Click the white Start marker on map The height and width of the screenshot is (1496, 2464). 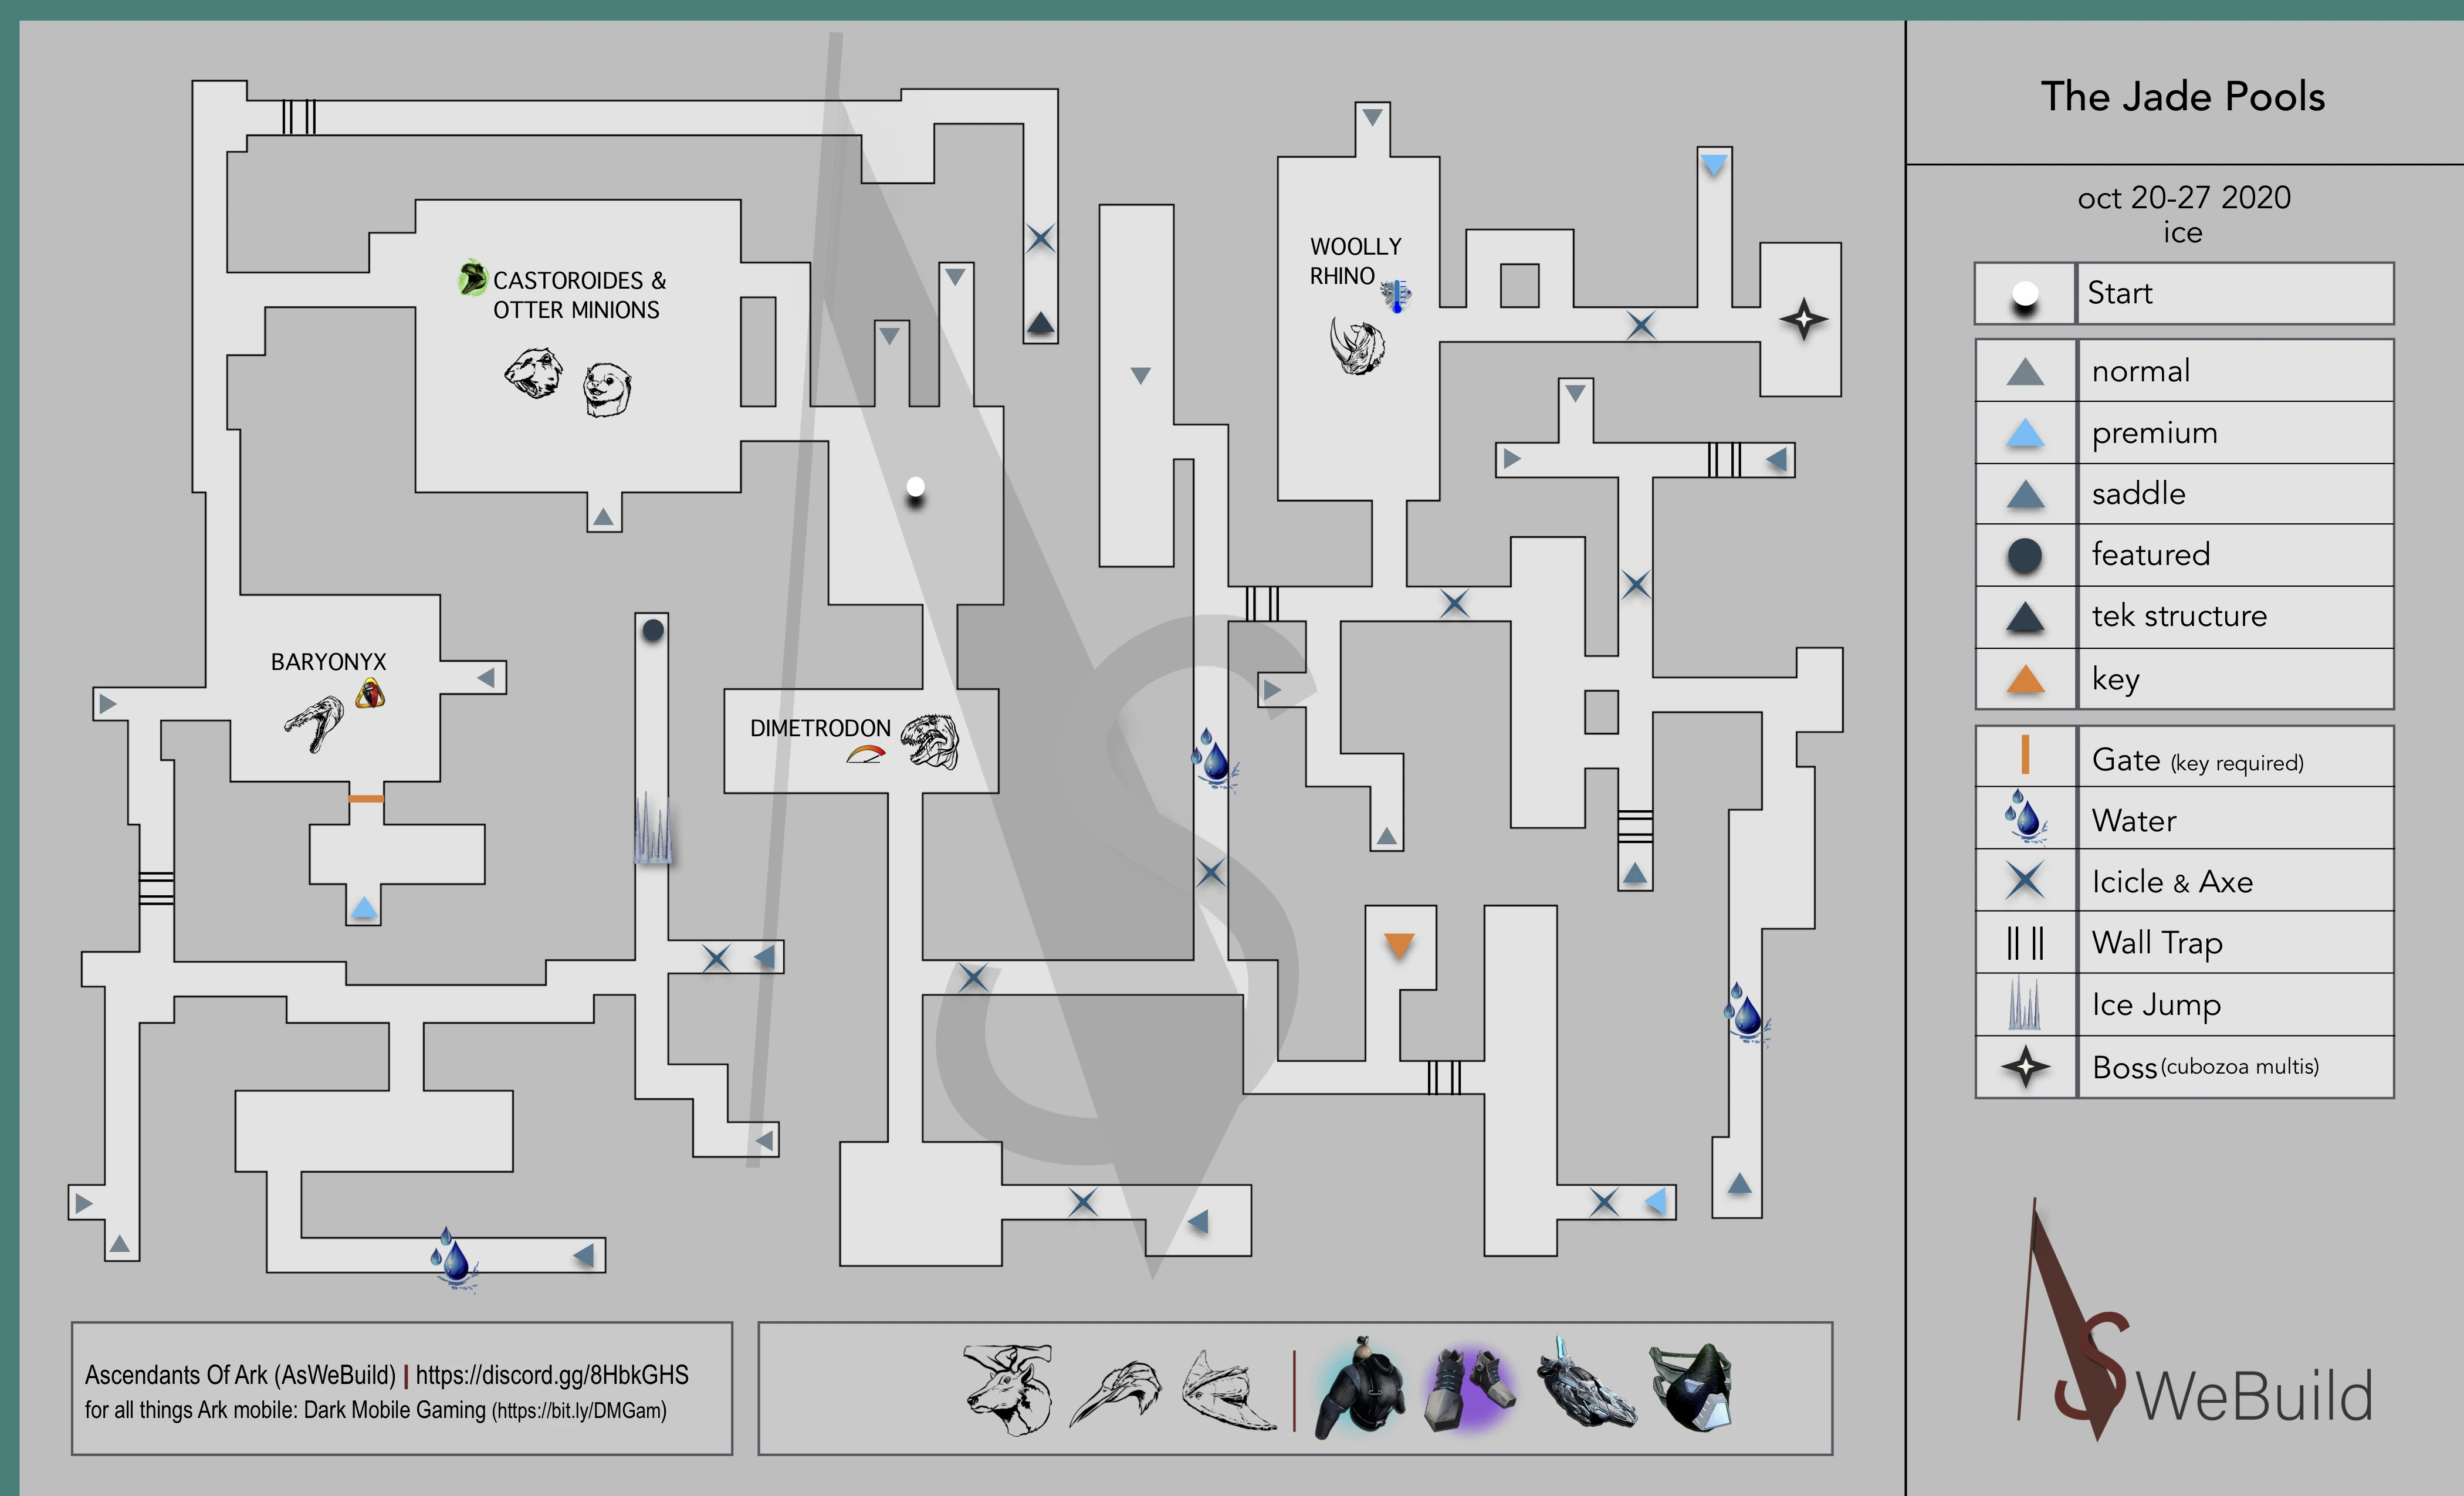tap(915, 488)
